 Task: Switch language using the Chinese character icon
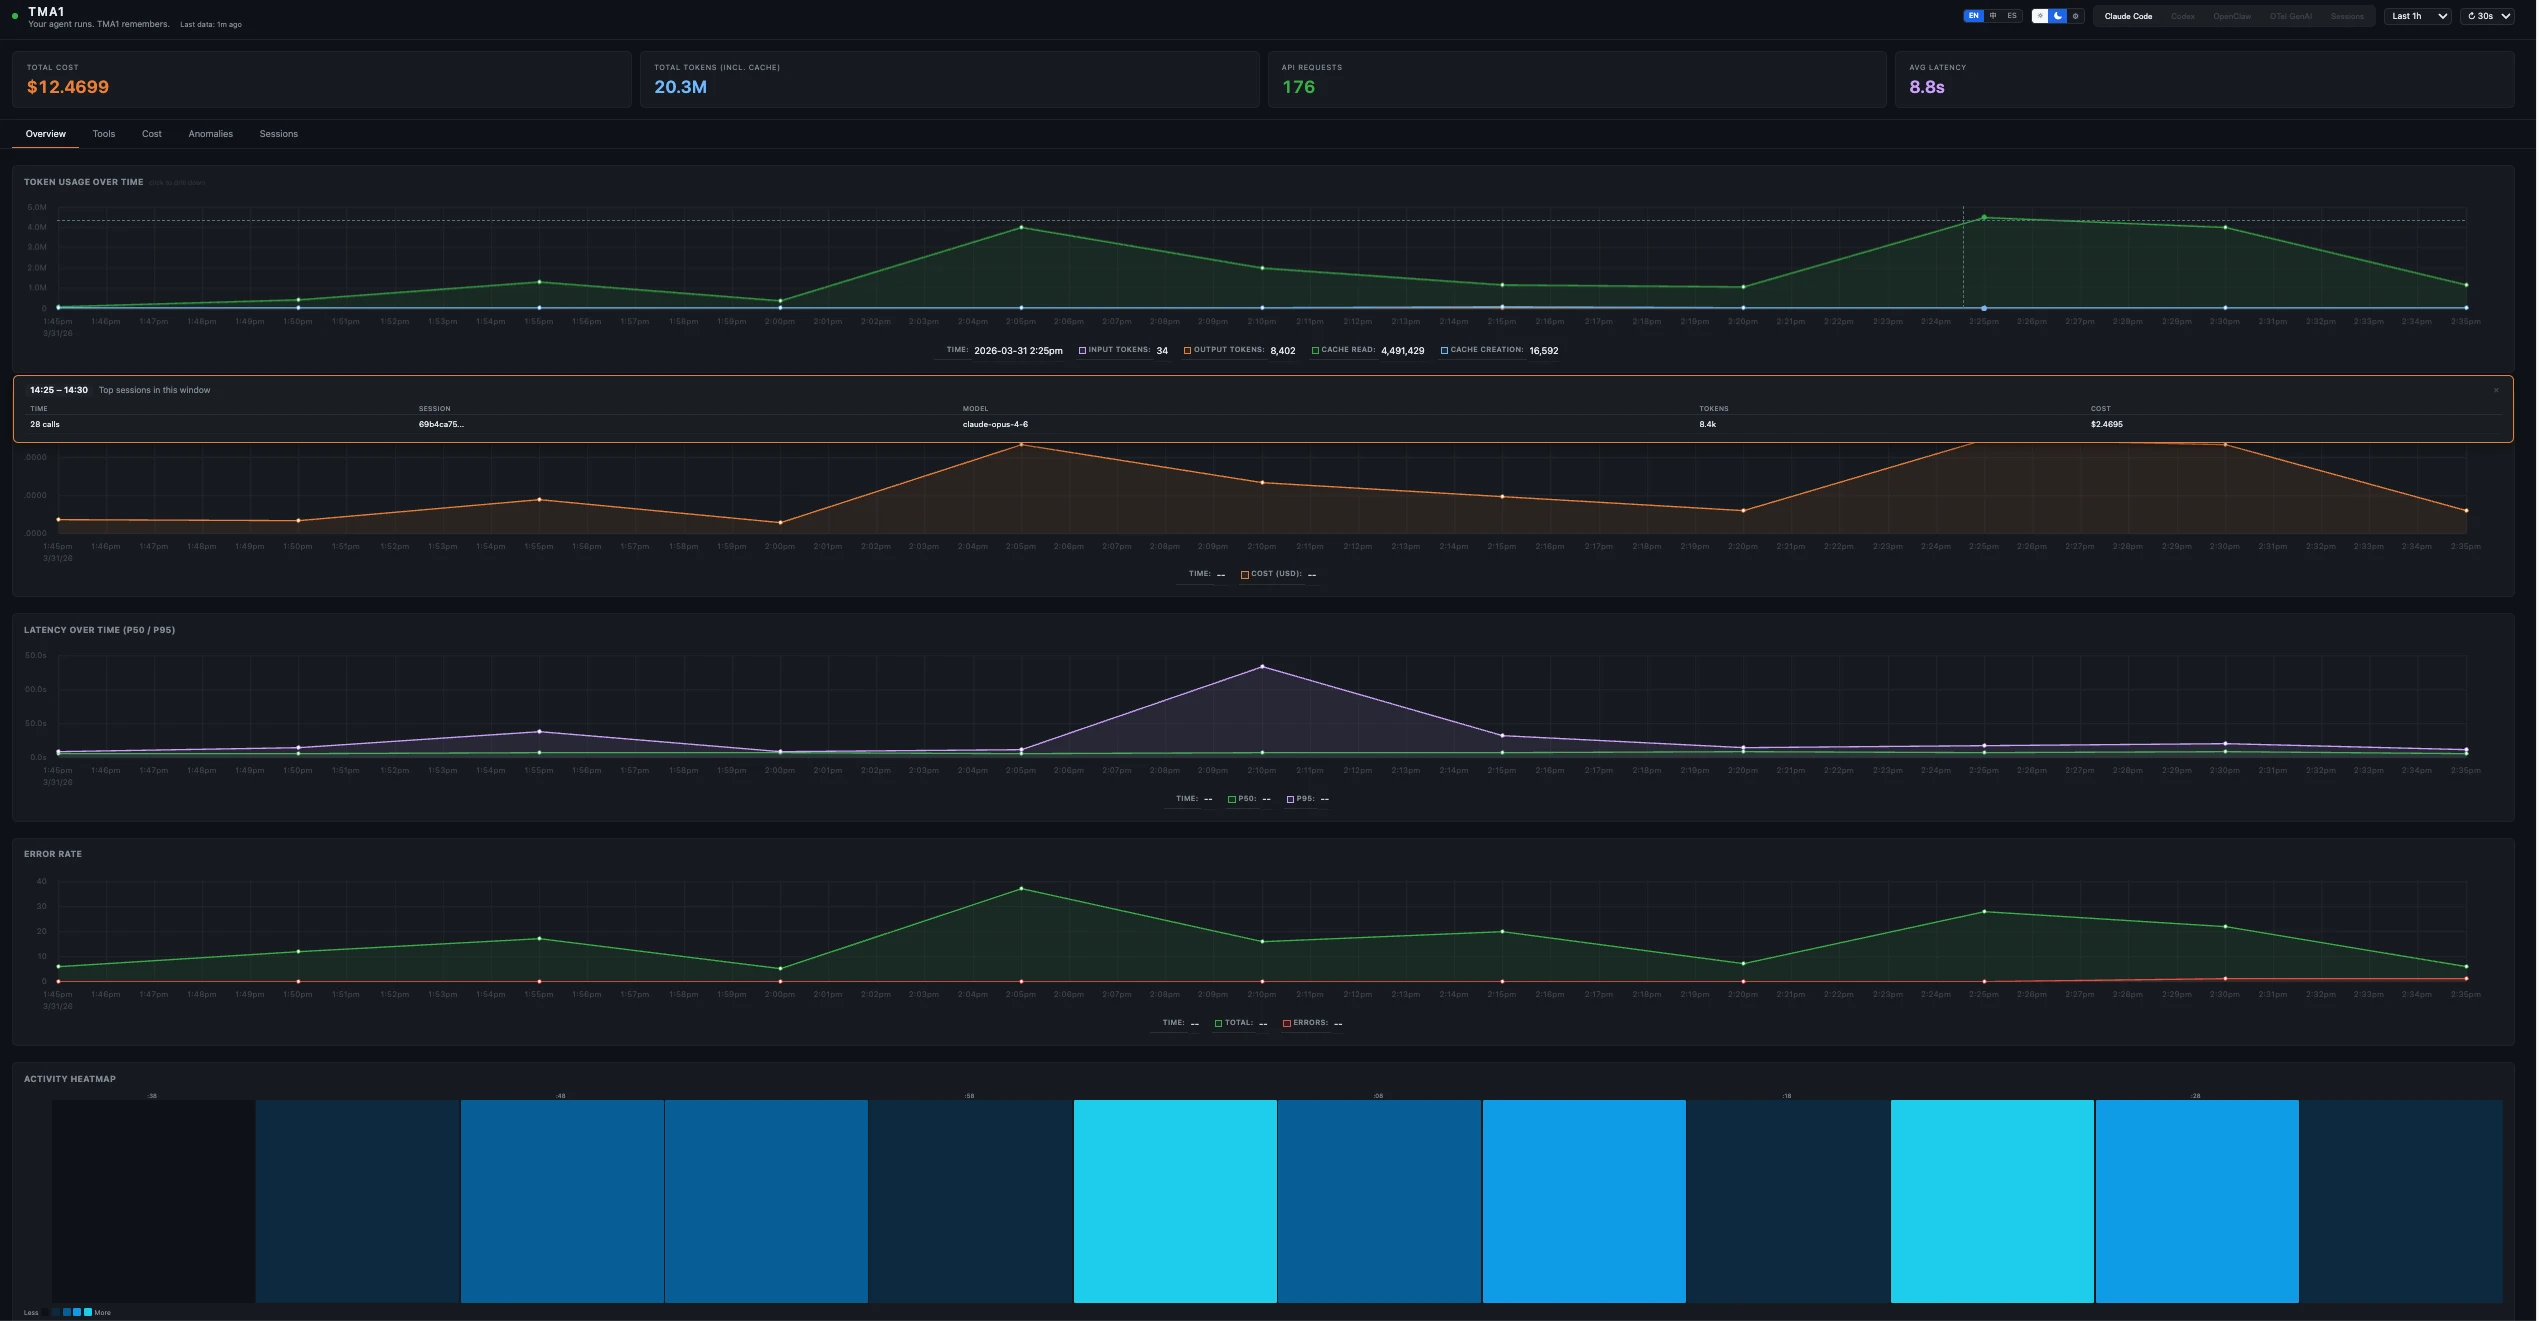click(1994, 16)
